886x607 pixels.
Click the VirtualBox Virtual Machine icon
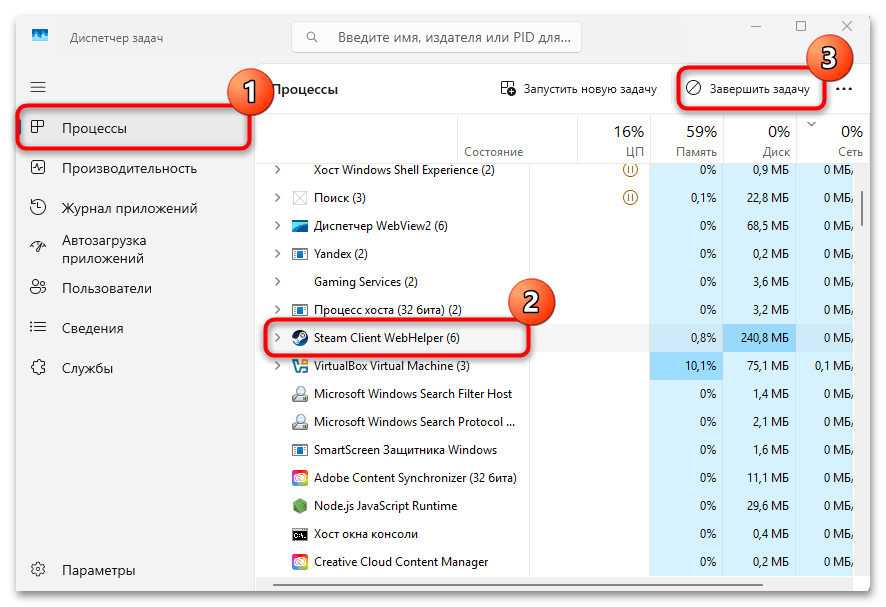coord(299,366)
